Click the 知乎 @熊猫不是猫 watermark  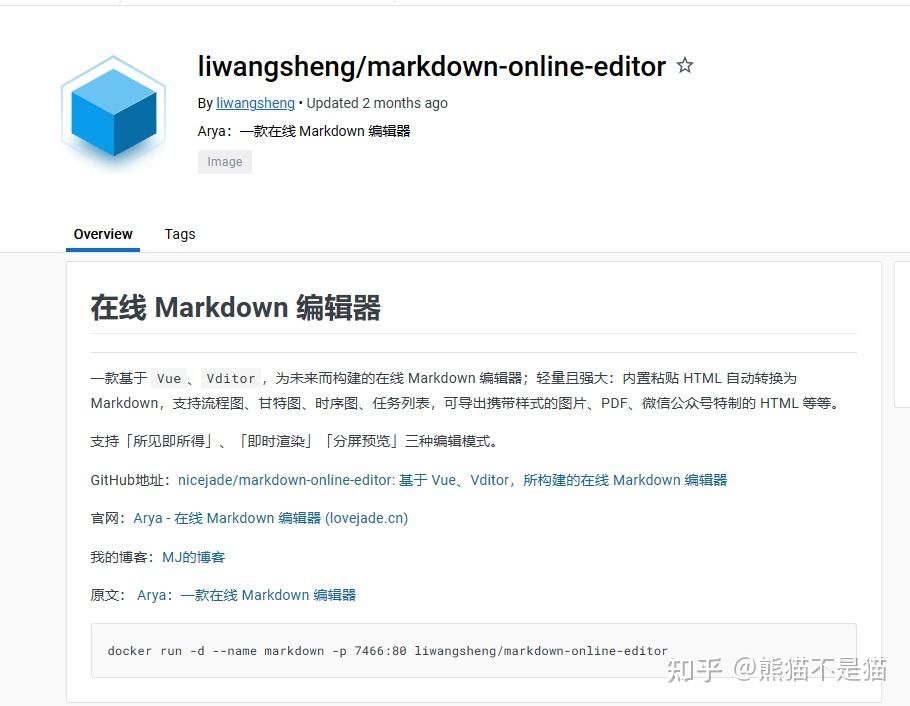coord(777,669)
